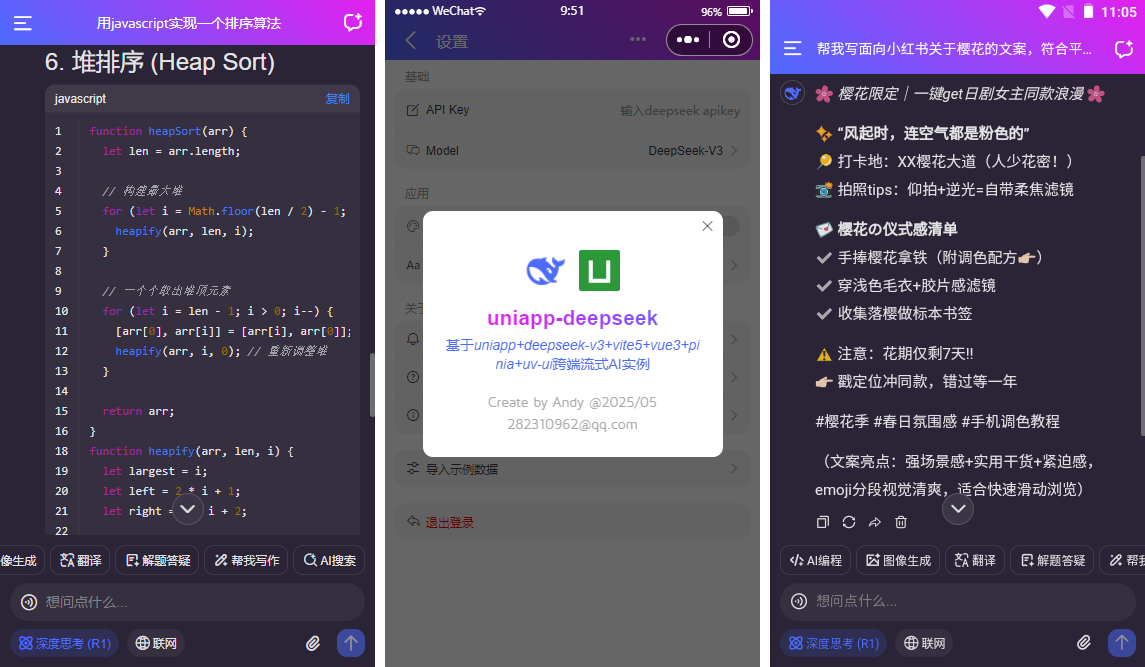Start a new chat in the 樱花文案 screen
1145x667 pixels.
[x=1124, y=48]
